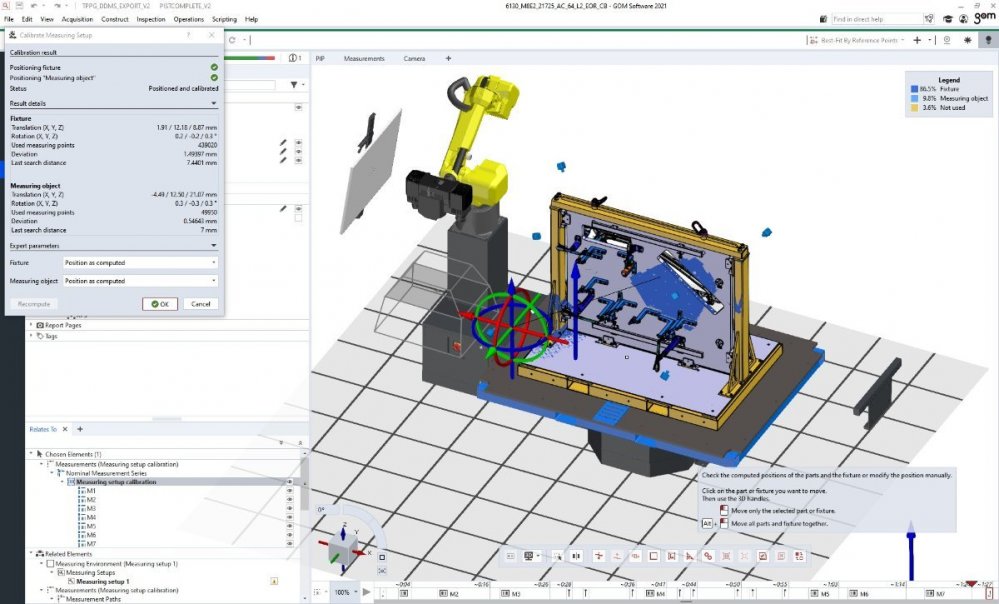Click the yellow warning icon beside Measuring setup 1
The width and height of the screenshot is (999, 604).
274,581
